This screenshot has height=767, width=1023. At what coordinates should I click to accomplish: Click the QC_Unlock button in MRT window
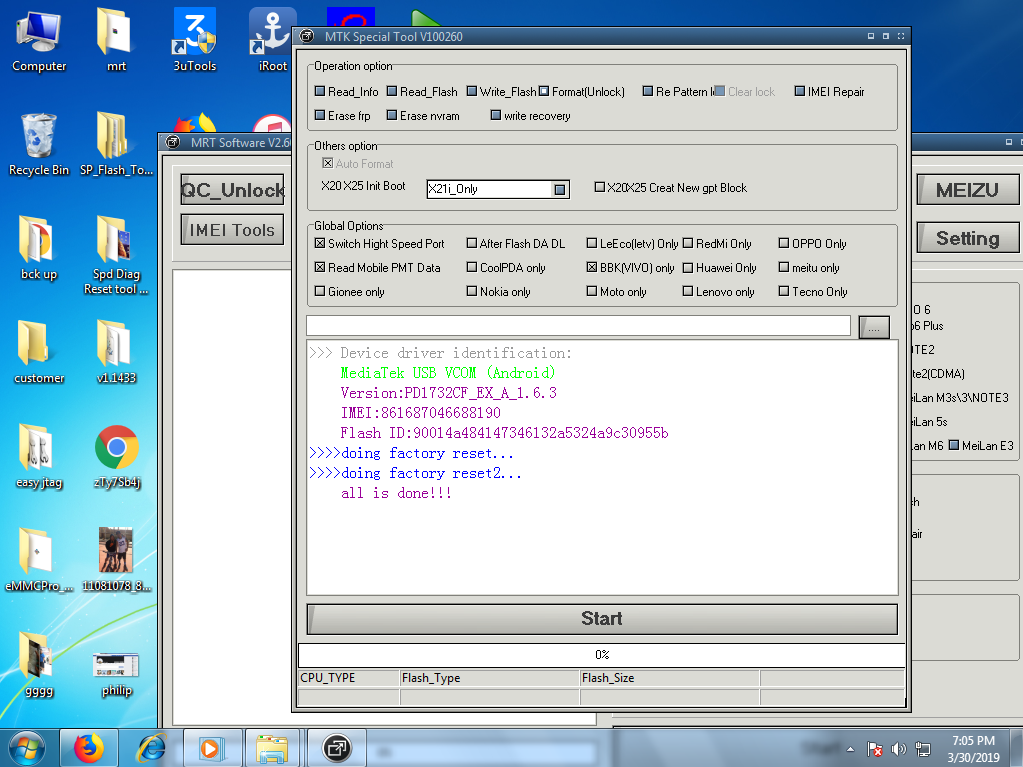[x=232, y=190]
